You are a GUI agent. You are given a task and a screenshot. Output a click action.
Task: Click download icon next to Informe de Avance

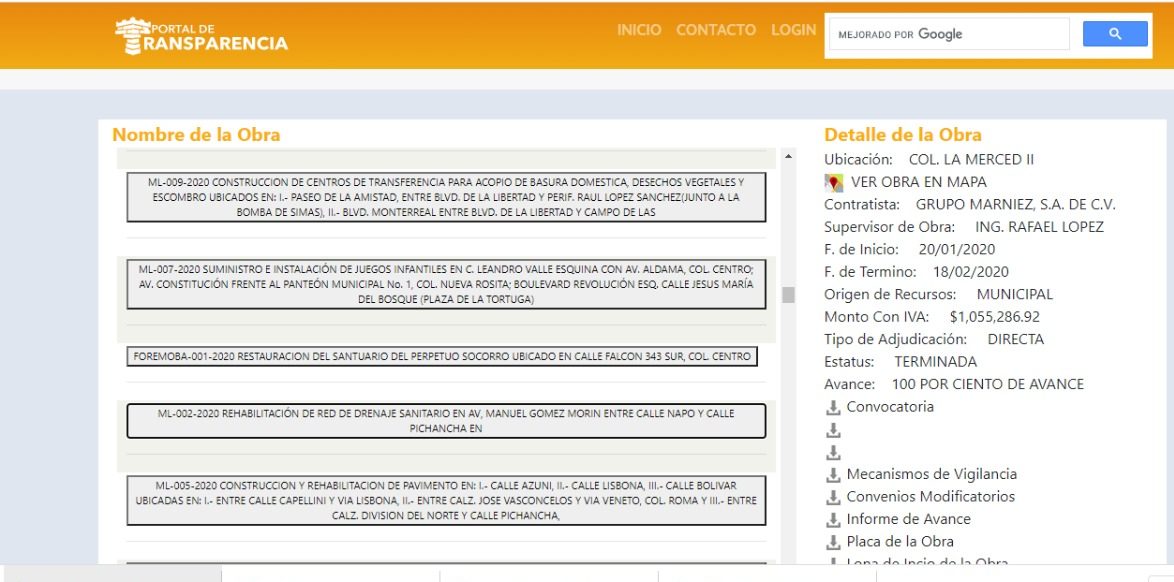click(833, 520)
